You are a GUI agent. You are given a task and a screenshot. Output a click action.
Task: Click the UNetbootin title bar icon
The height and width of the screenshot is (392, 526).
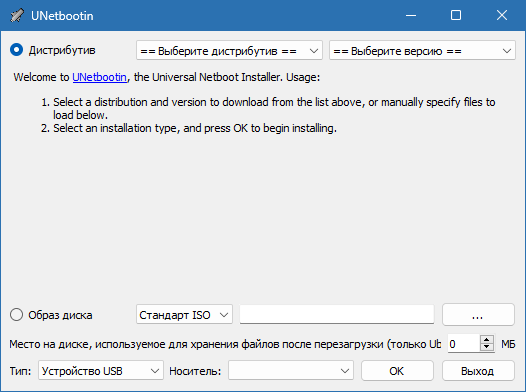[17, 15]
